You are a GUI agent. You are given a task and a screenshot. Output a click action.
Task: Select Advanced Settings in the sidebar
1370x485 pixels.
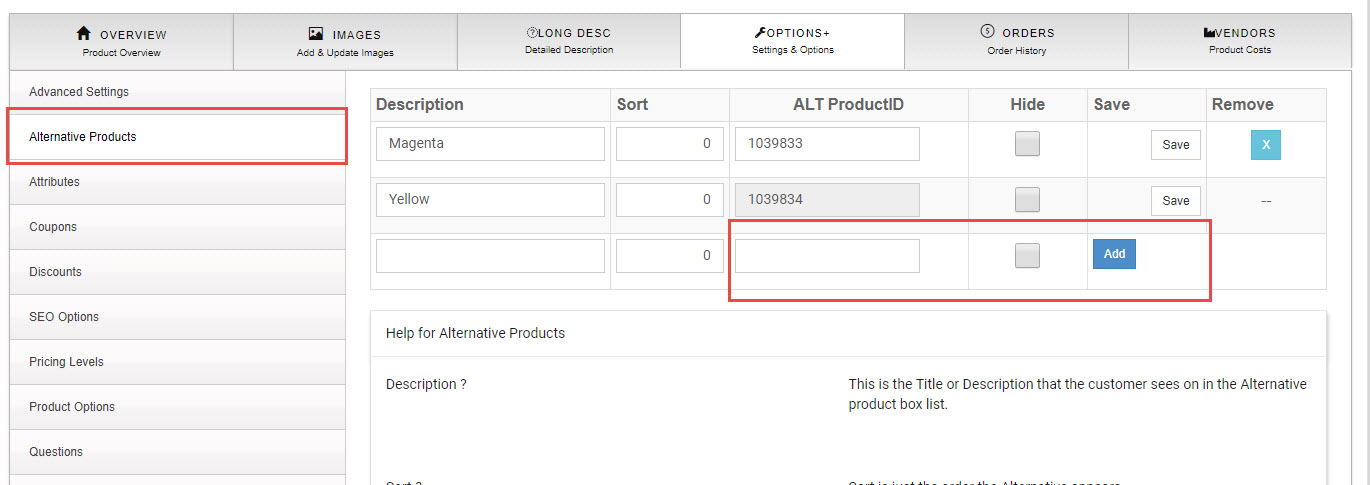(x=79, y=92)
